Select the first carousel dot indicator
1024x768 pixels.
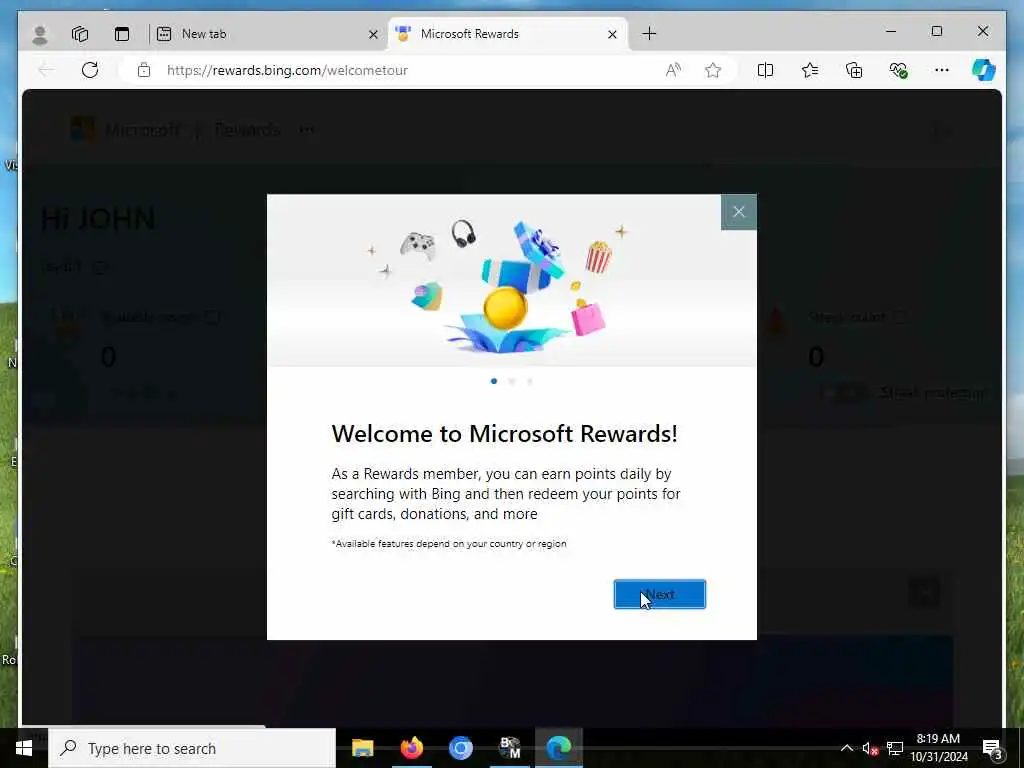click(494, 381)
